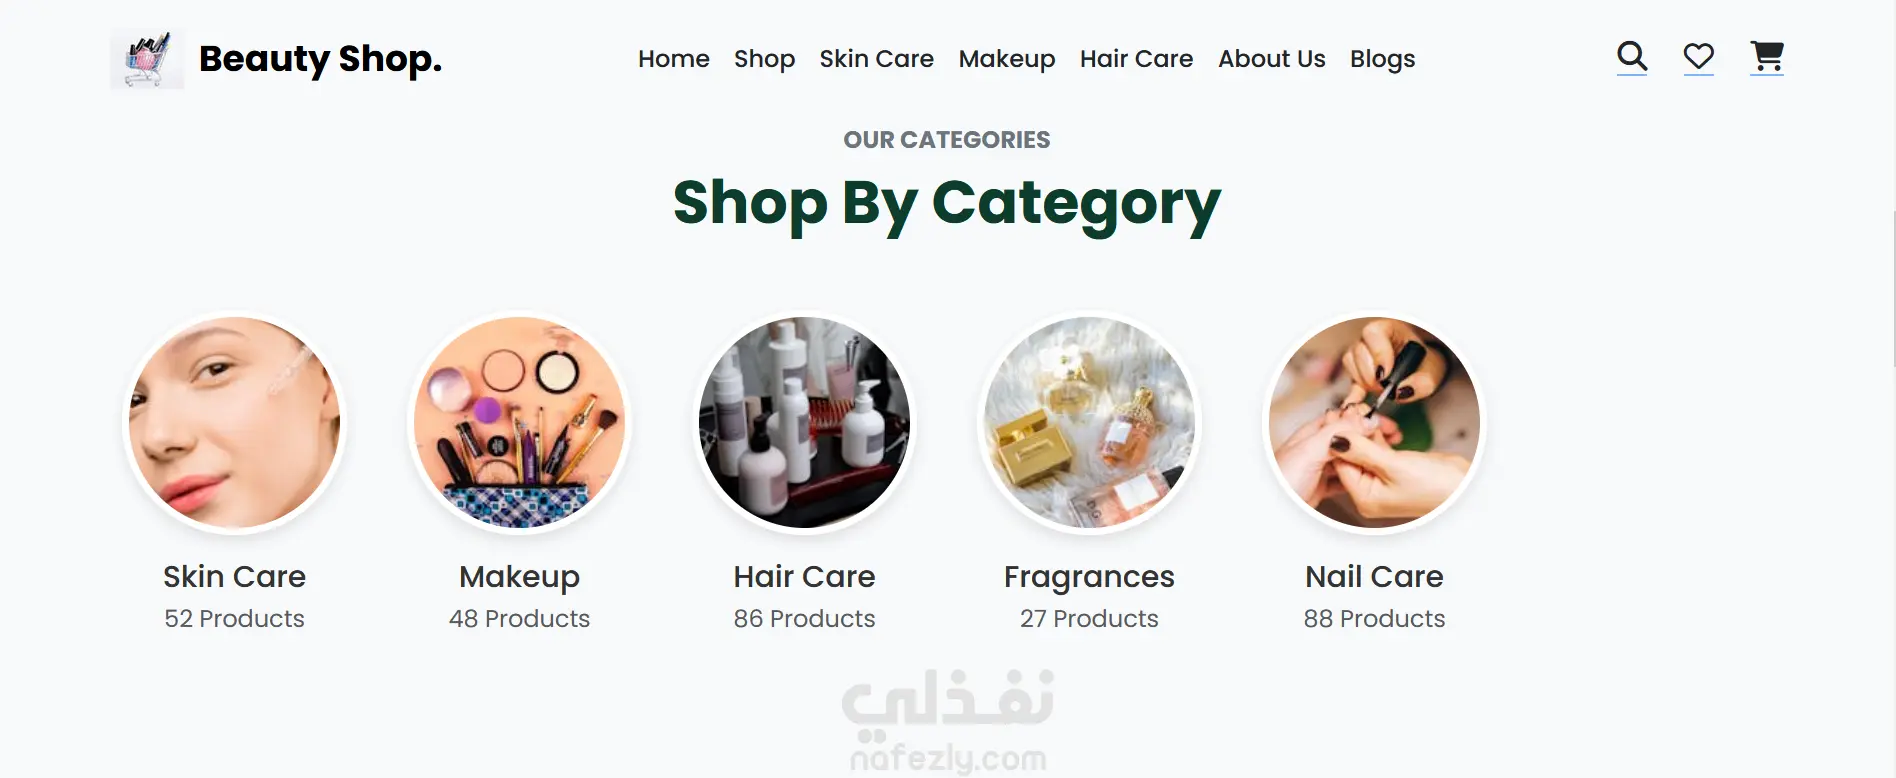Click the Beauty Shop logo image
This screenshot has width=1896, height=778.
coord(147,59)
